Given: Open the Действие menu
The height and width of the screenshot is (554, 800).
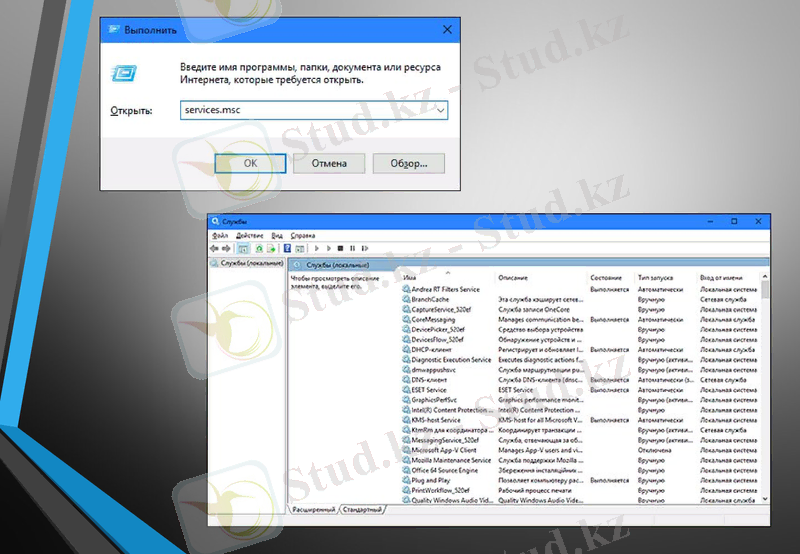Looking at the screenshot, I should click(x=249, y=235).
